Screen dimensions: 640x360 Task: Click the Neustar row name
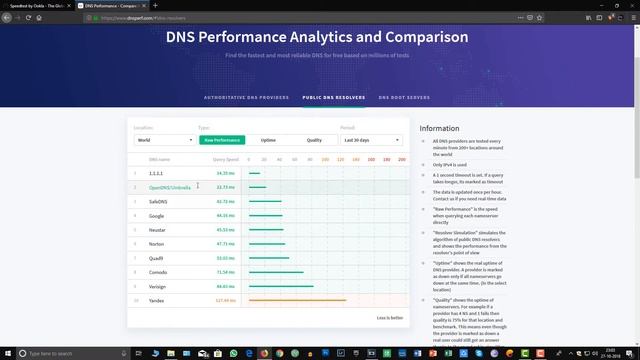(x=157, y=230)
